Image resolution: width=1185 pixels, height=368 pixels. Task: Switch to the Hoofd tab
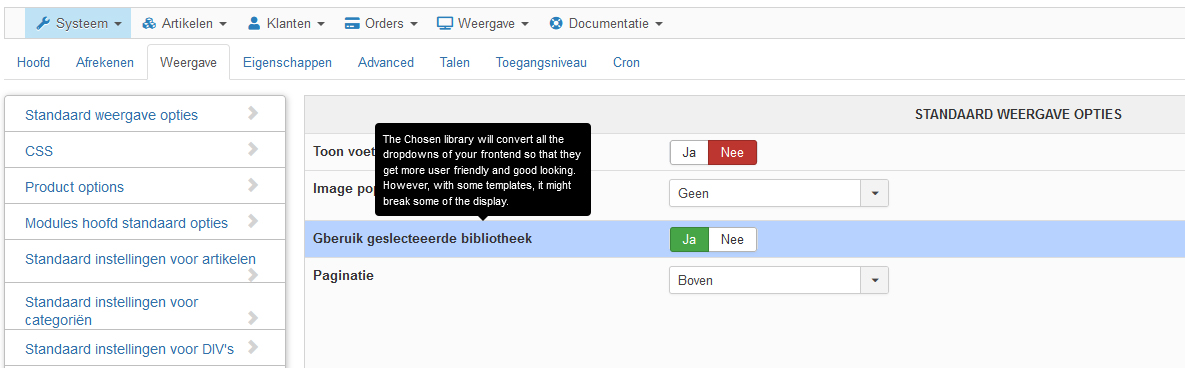point(33,63)
